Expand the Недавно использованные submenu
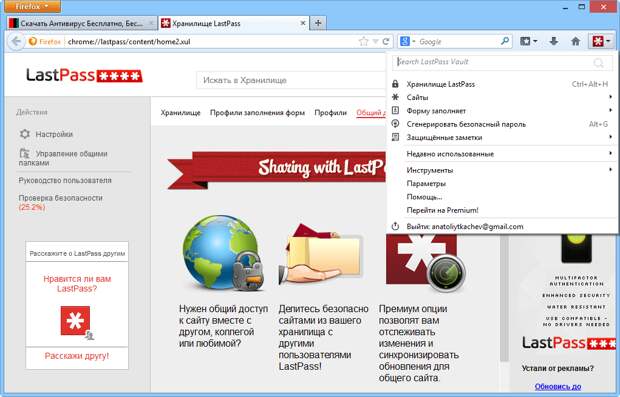 pos(610,153)
